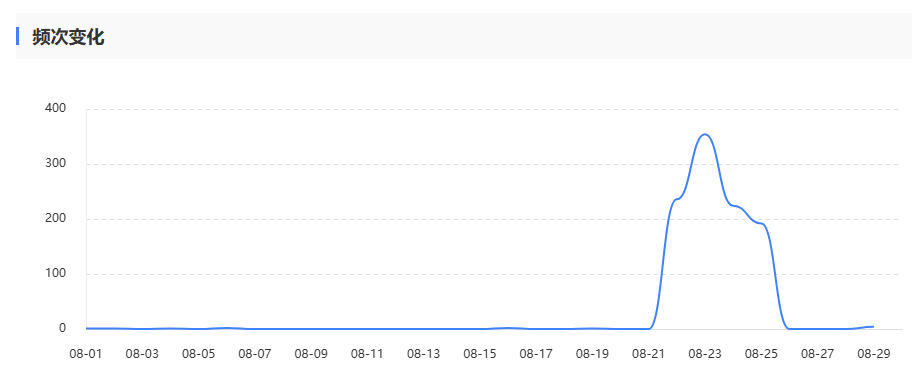Click the 08-03 date label
The image size is (912, 390).
(142, 354)
